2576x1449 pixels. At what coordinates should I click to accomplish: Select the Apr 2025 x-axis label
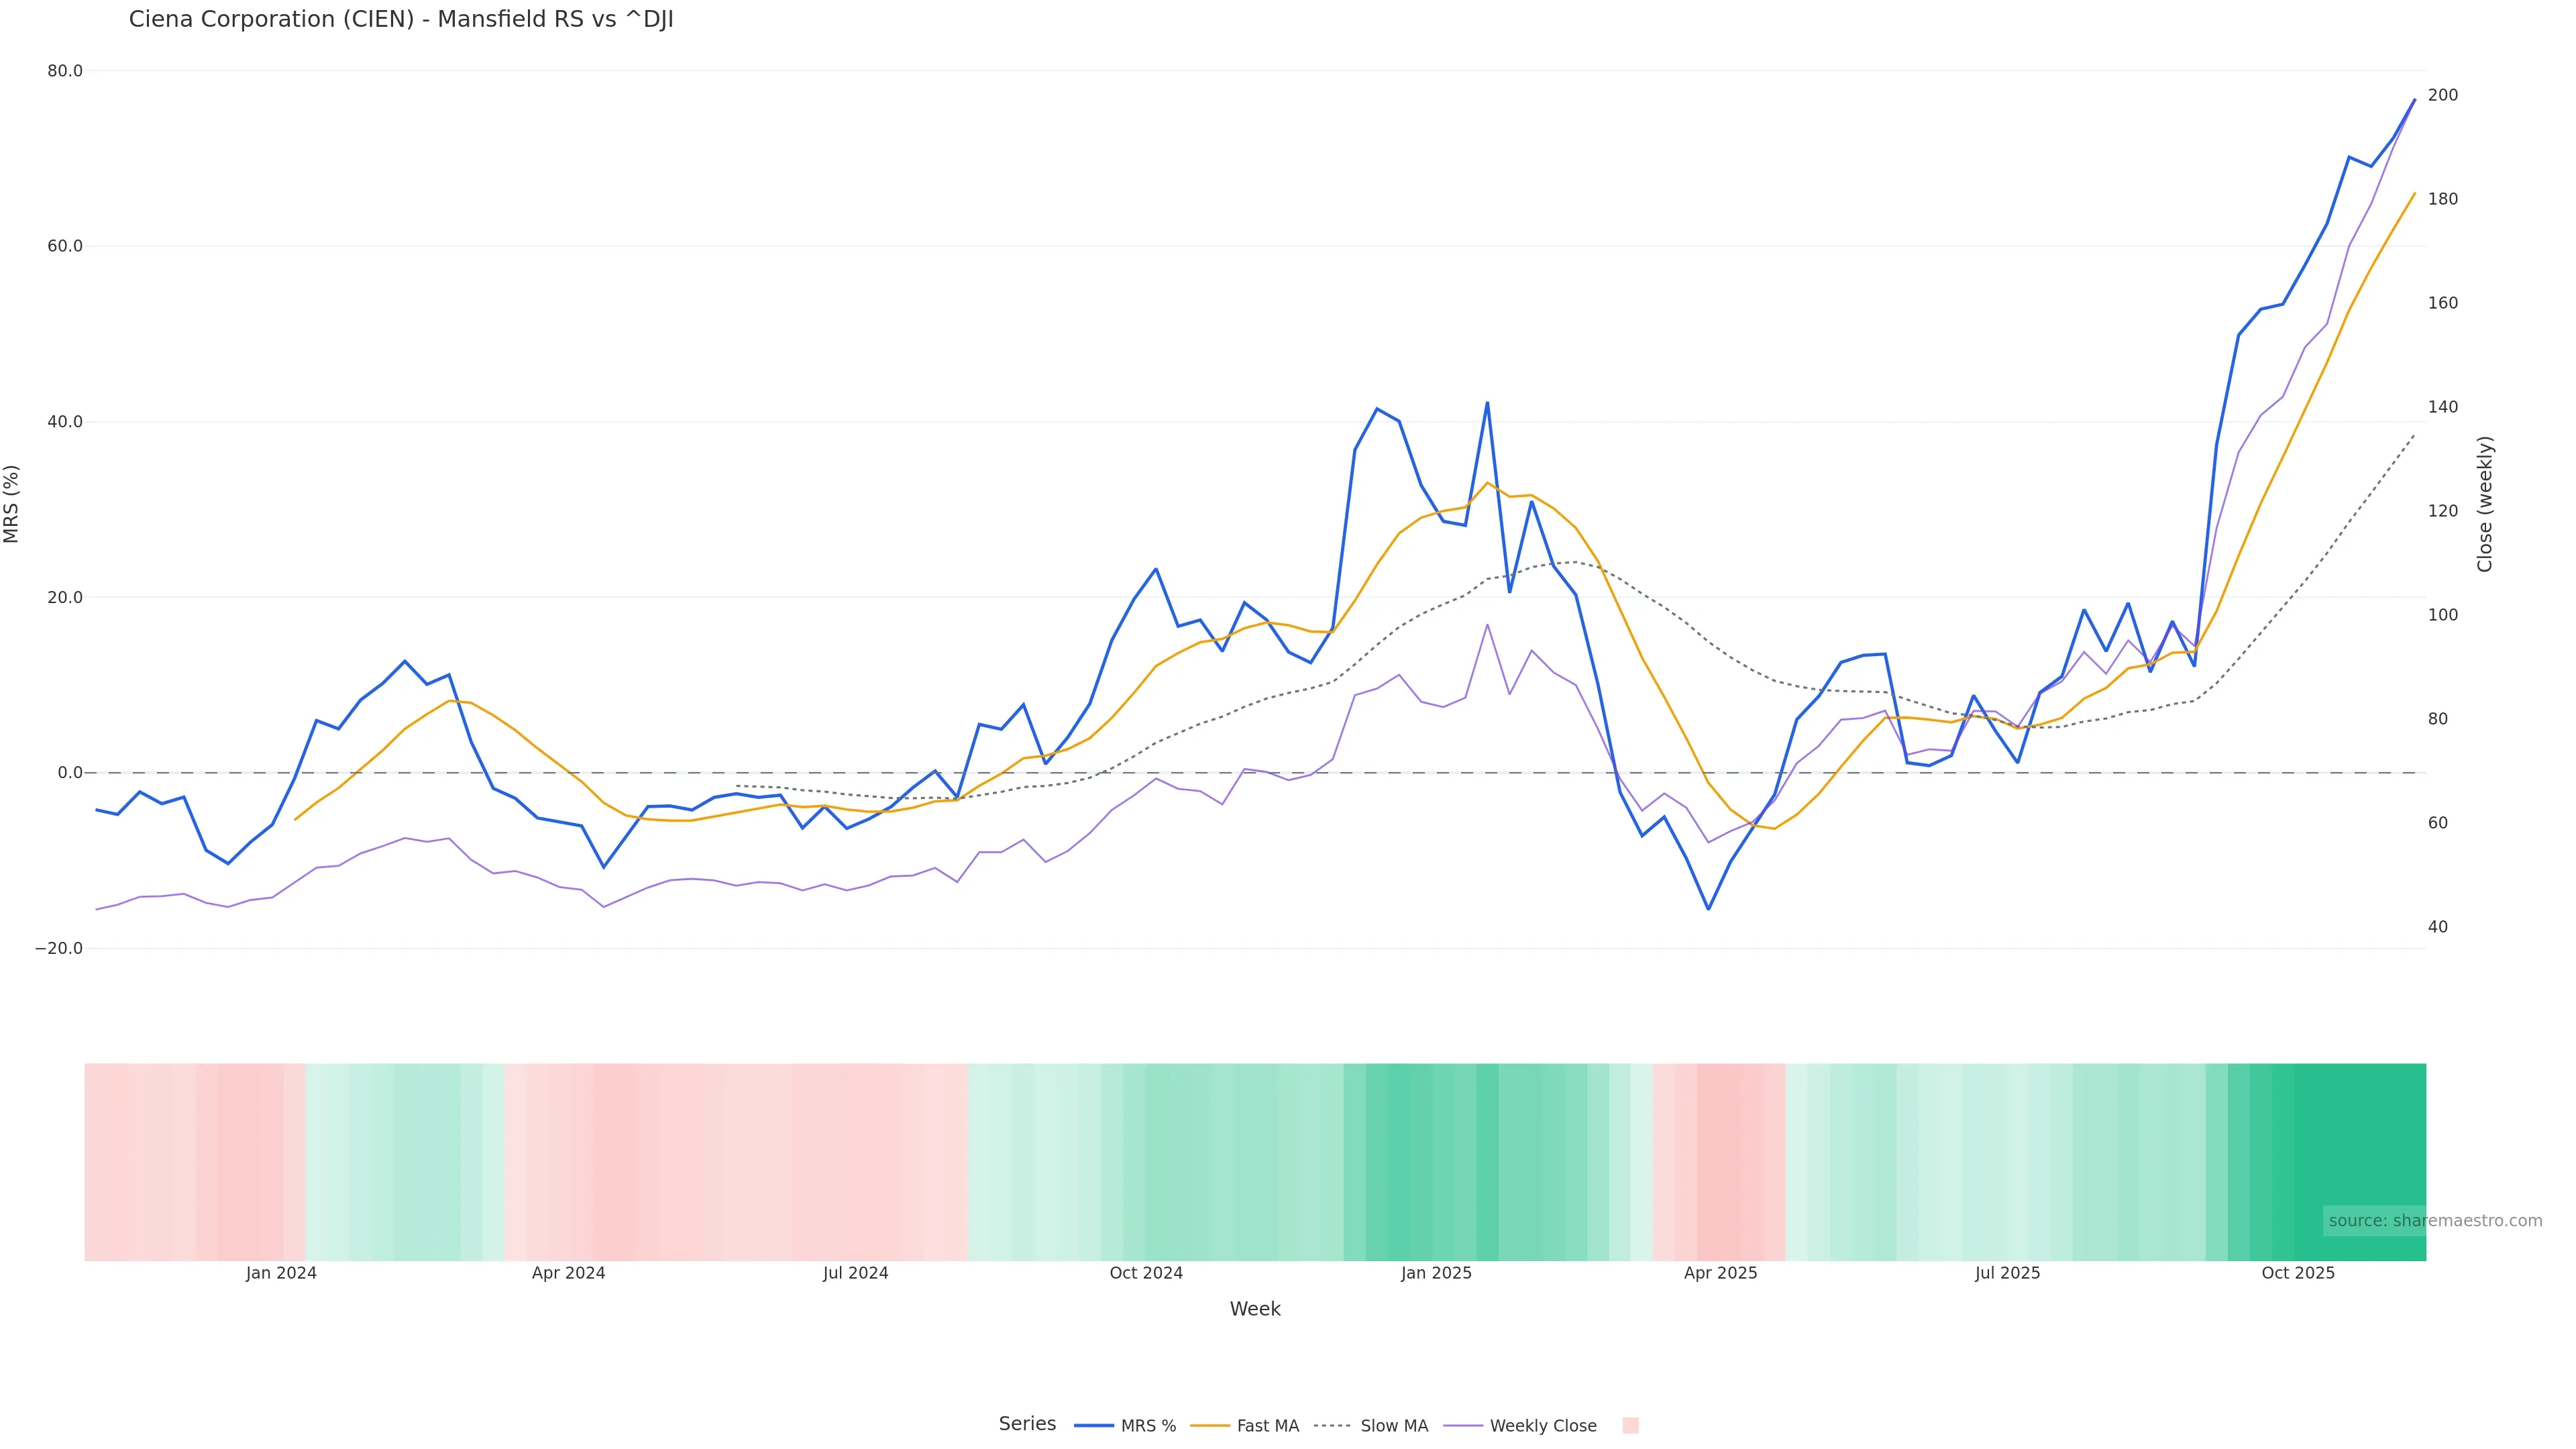click(x=1720, y=1273)
